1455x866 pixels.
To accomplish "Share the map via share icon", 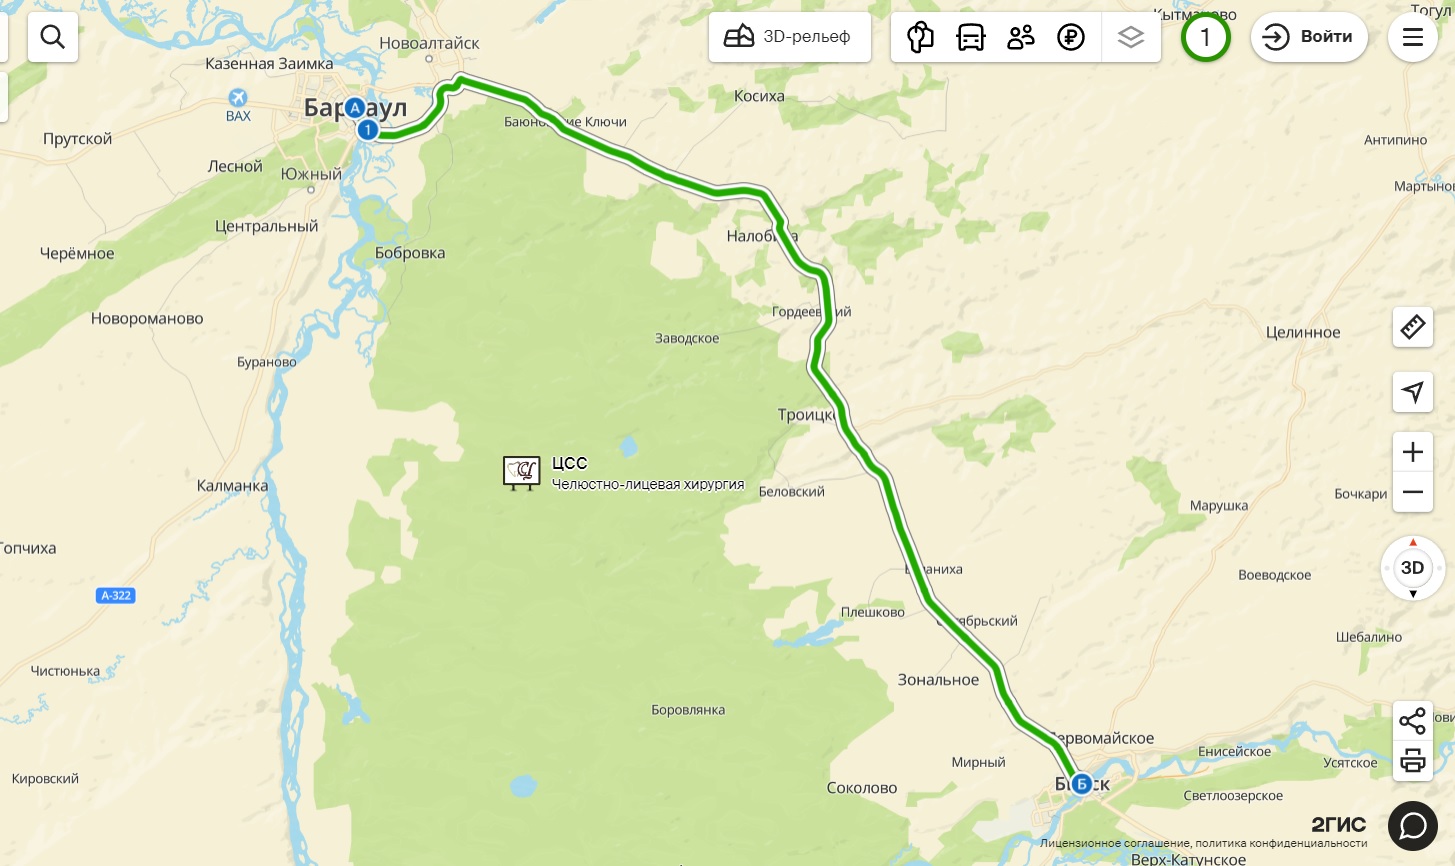I will [1413, 721].
